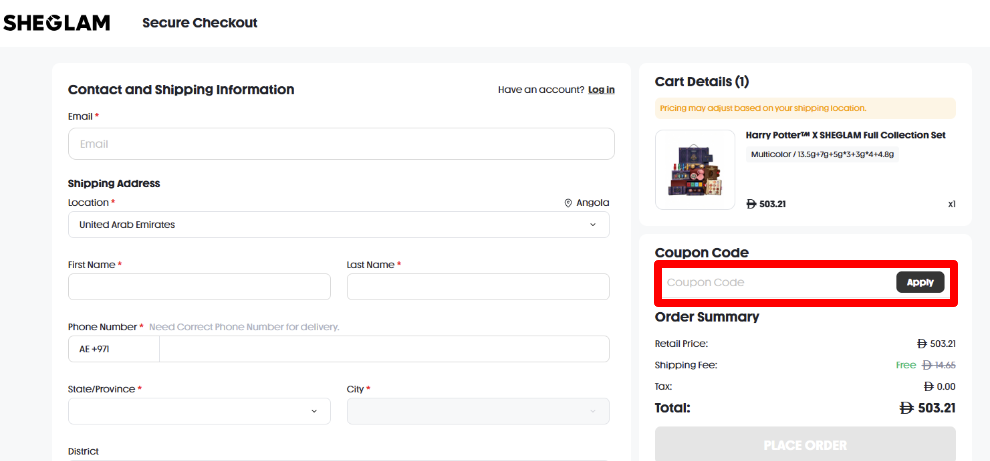990x461 pixels.
Task: Click the Total amount 503.21
Action: (x=927, y=408)
